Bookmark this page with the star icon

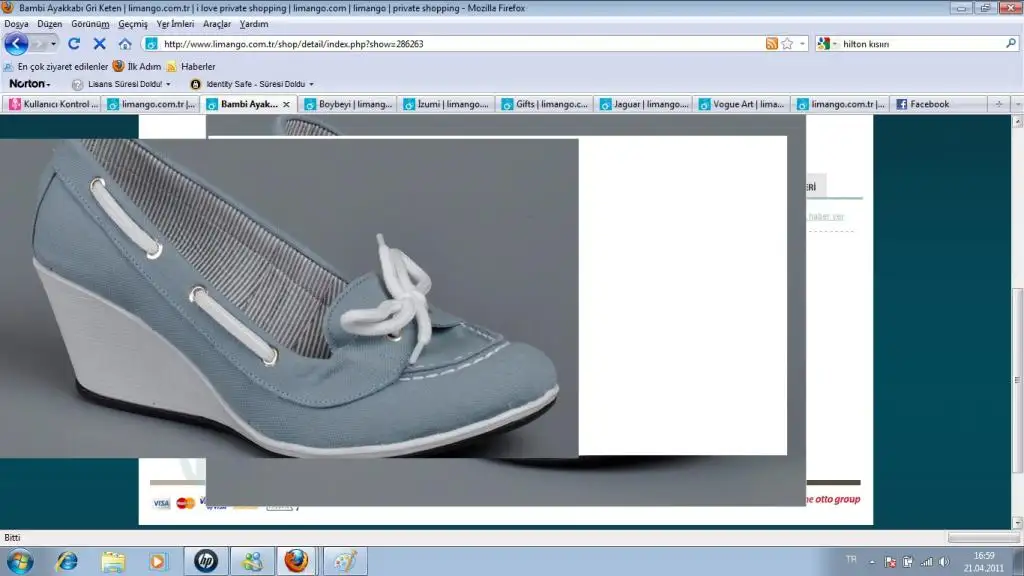(x=787, y=44)
